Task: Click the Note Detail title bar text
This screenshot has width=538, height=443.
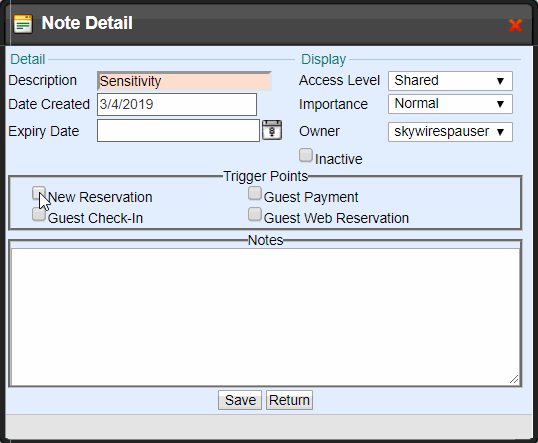Action: (87, 23)
